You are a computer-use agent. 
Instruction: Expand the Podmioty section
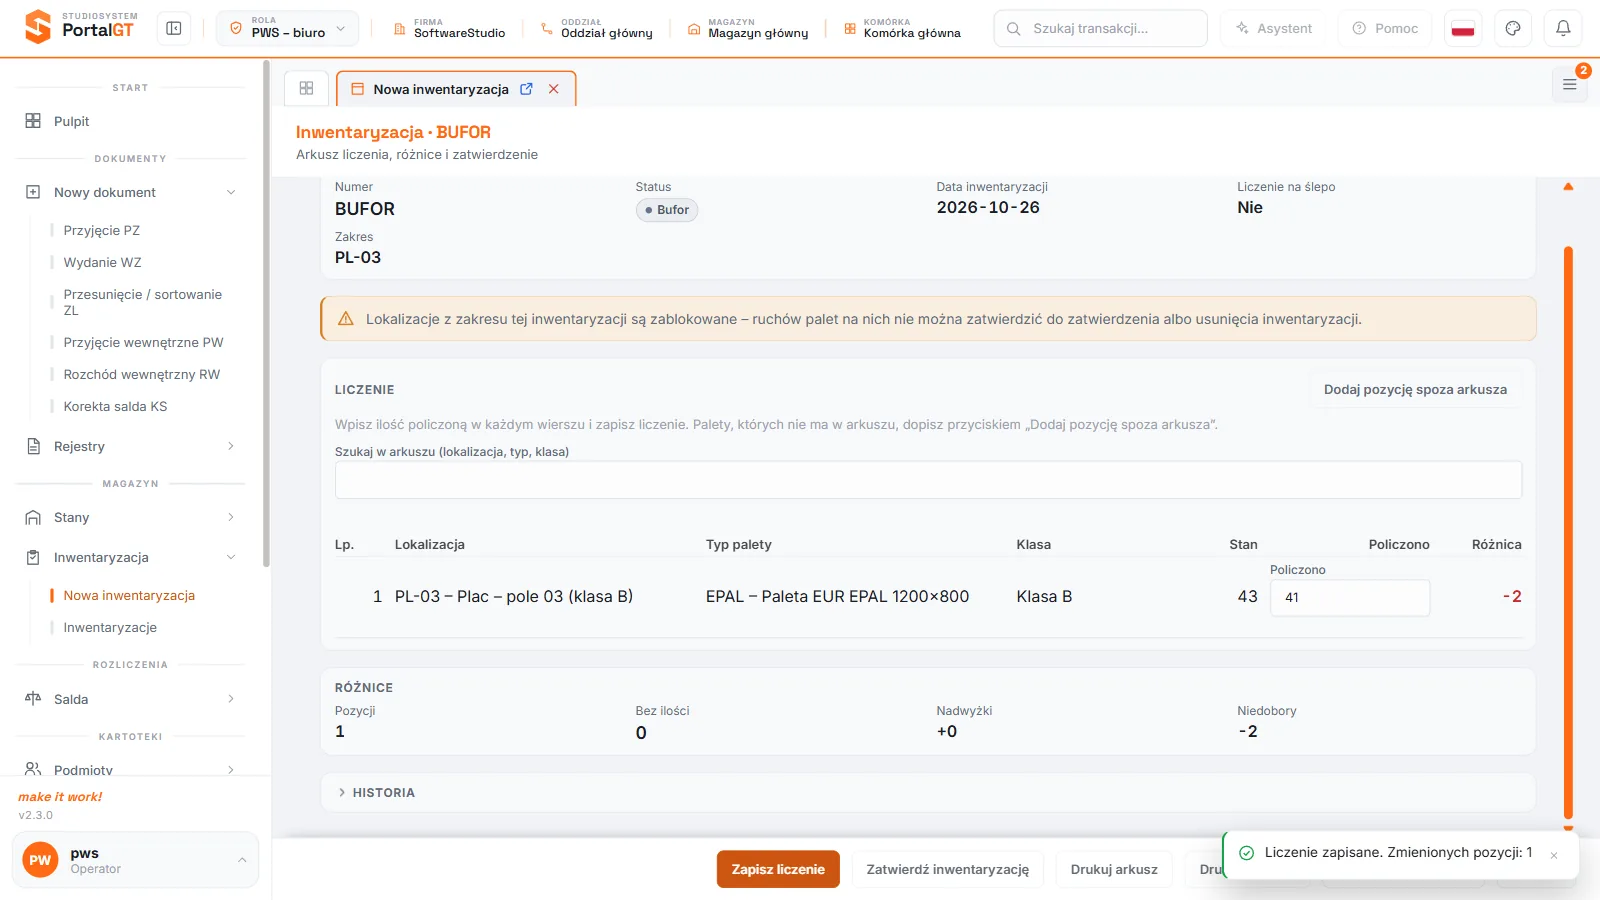click(130, 769)
